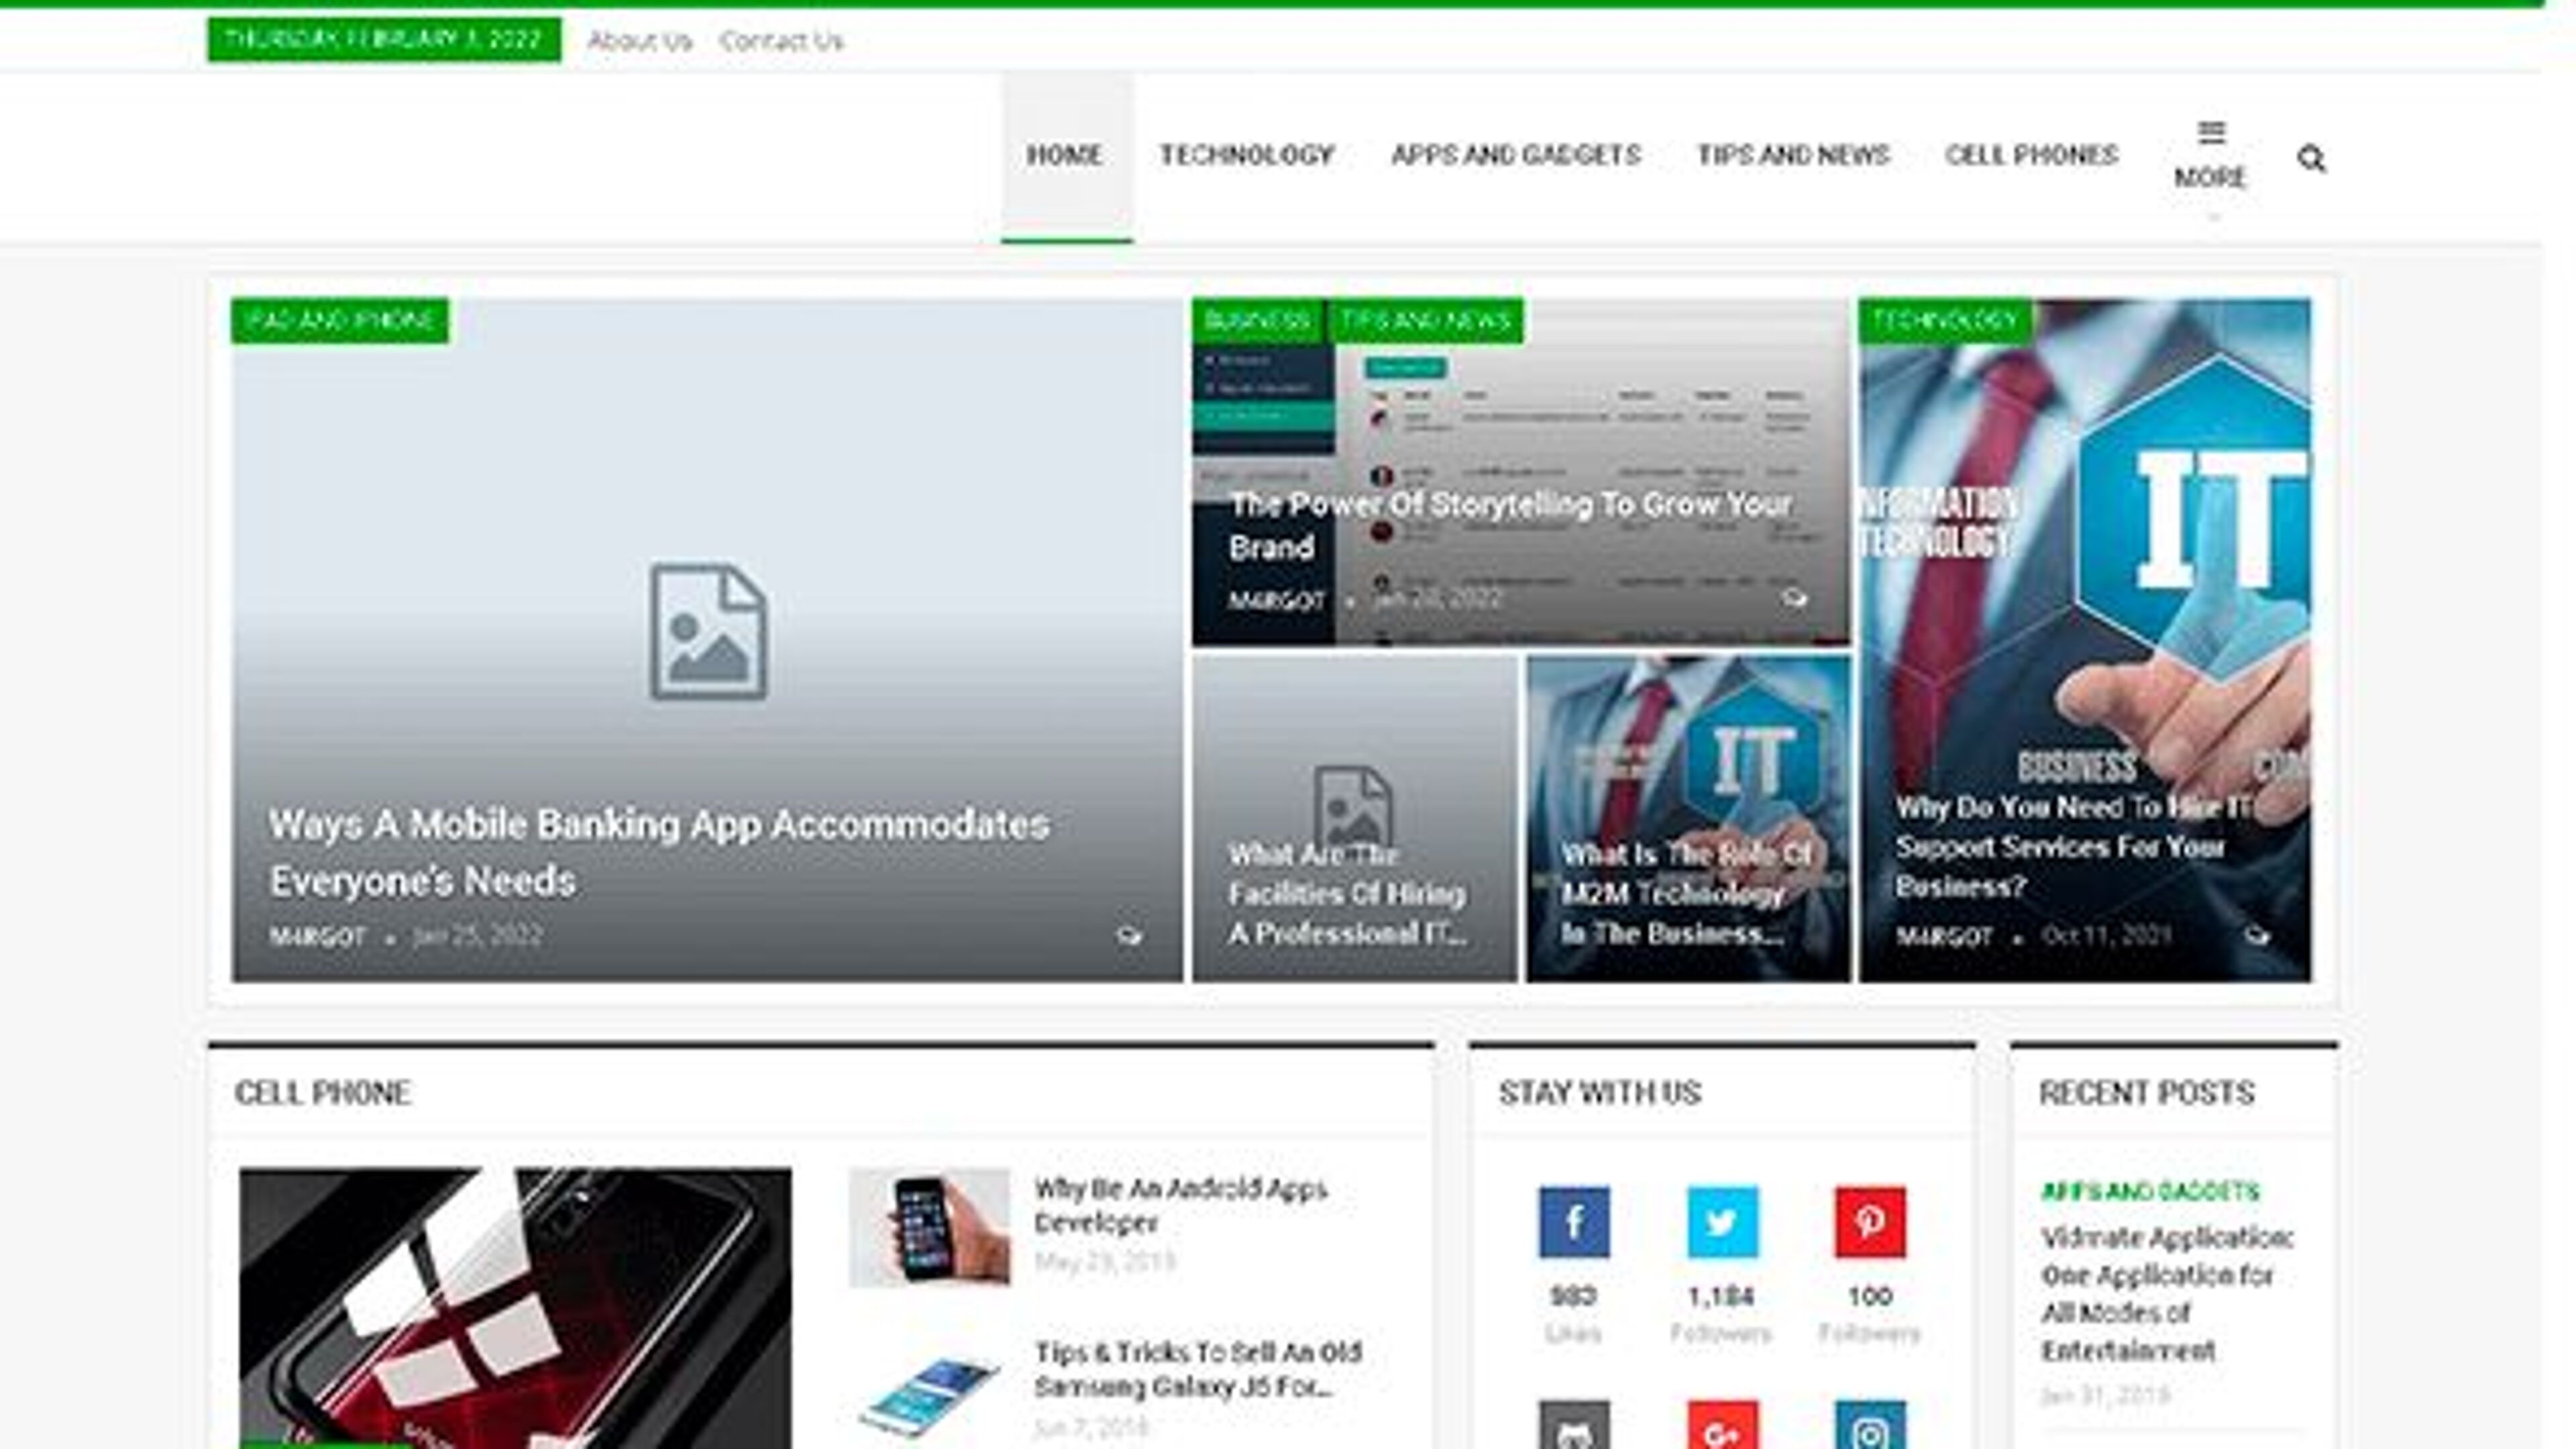Open the Cell Phones menu item
2576x1449 pixels.
[x=2031, y=155]
